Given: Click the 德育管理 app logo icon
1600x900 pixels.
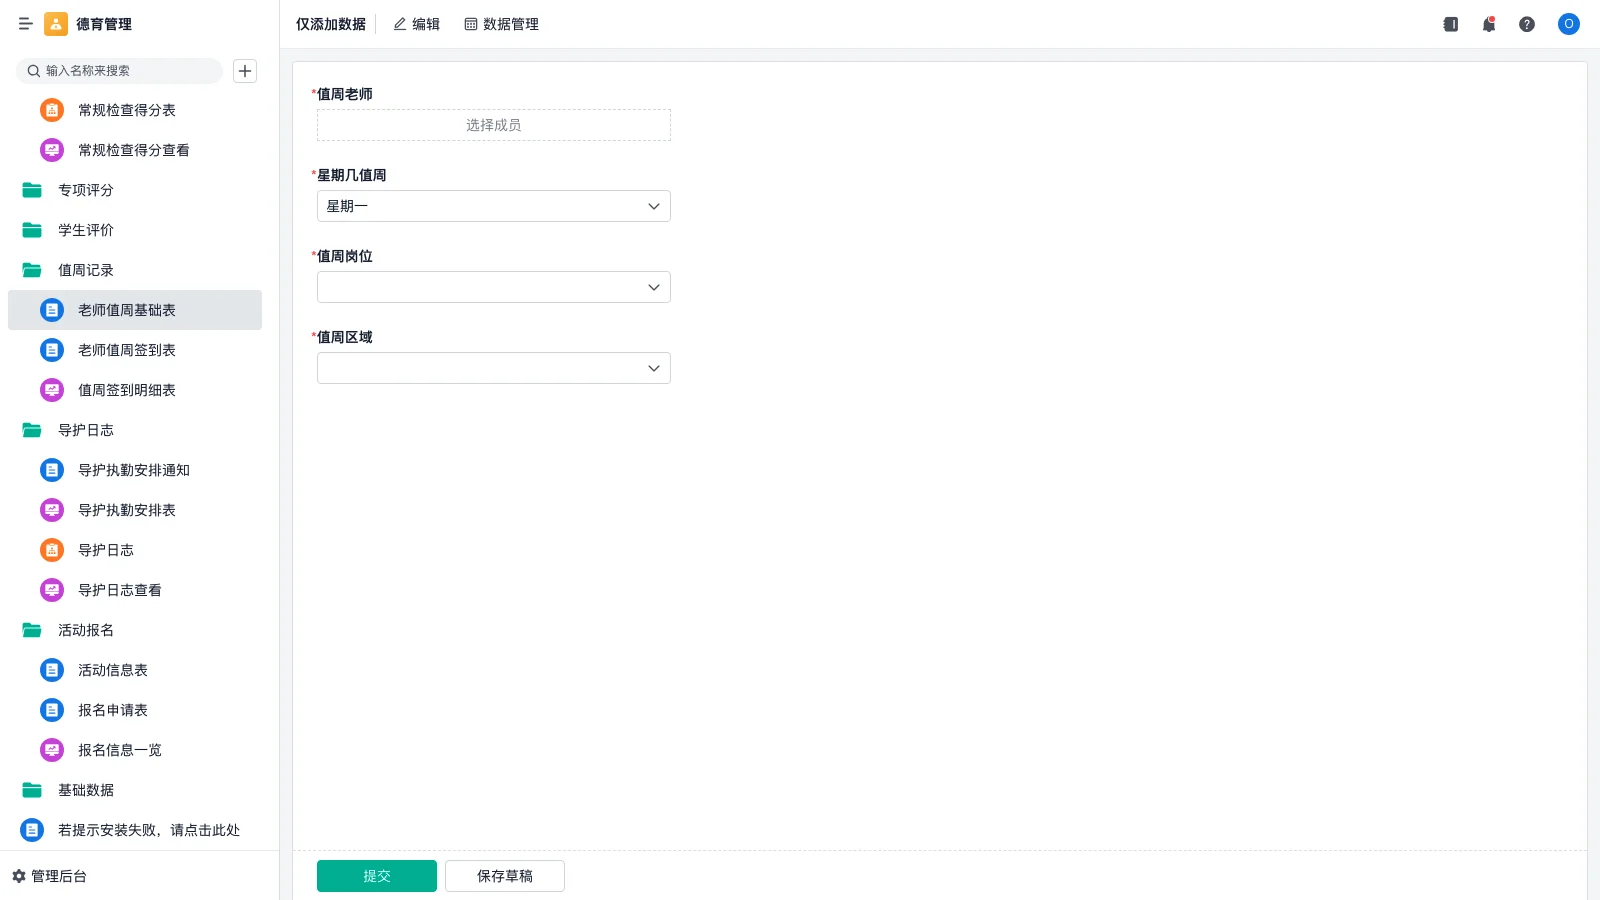Looking at the screenshot, I should pos(55,24).
